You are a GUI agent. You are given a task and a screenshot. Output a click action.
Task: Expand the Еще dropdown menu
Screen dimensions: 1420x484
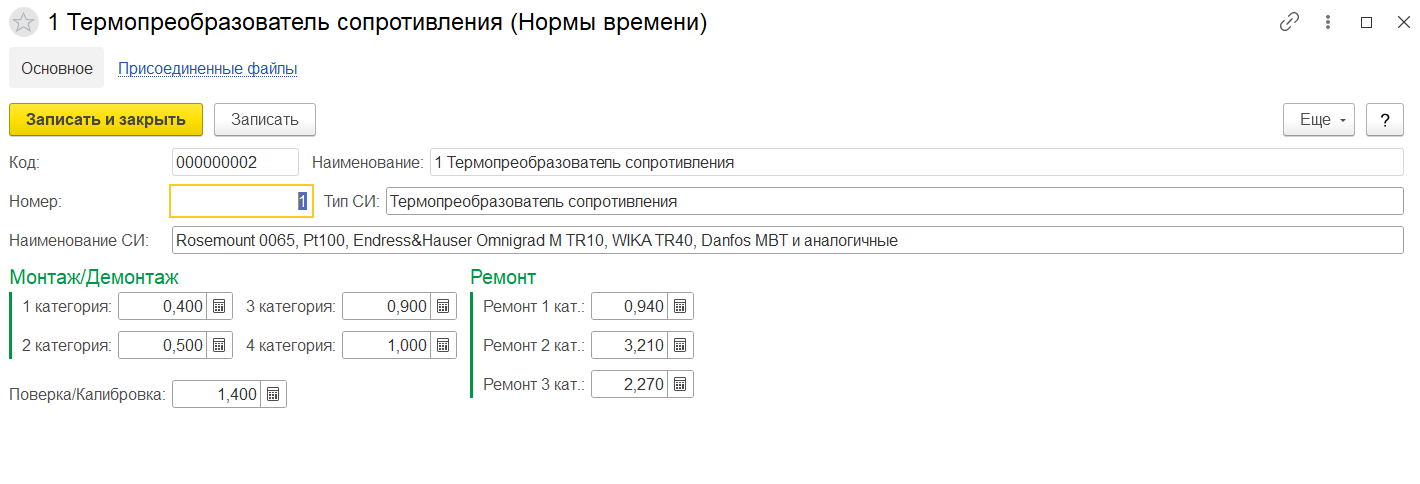[x=1319, y=120]
